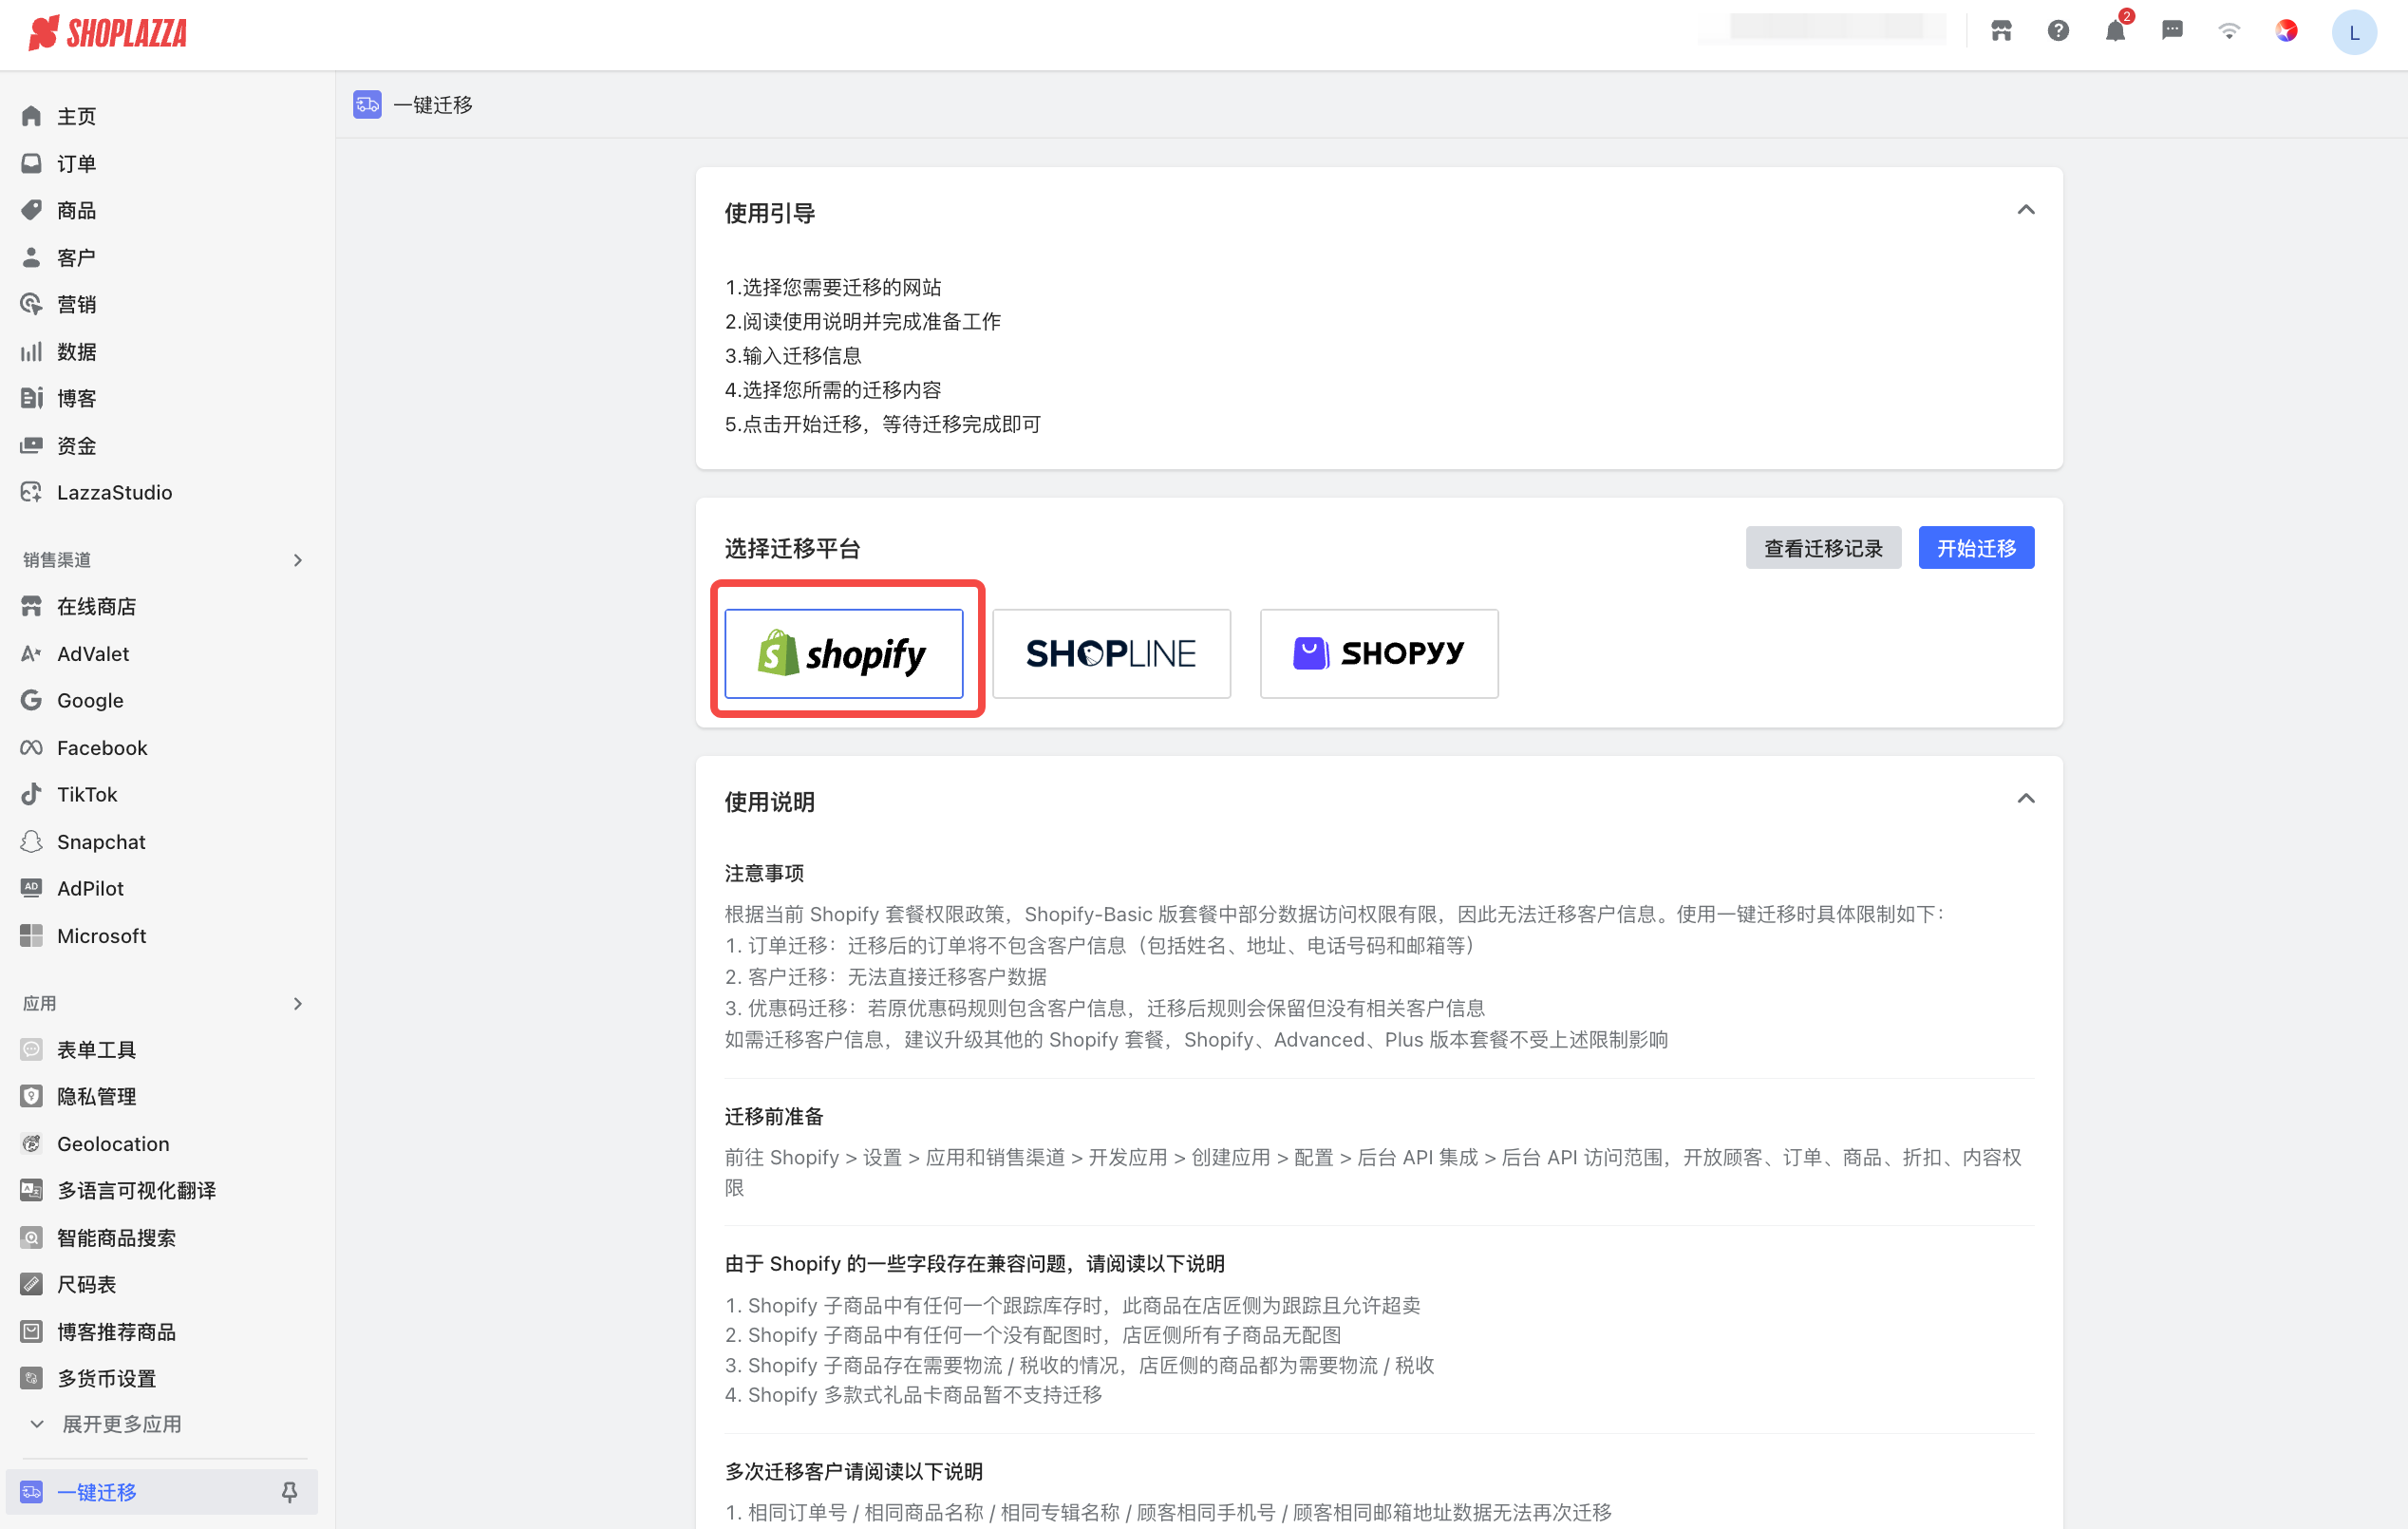Click step 3.输入迁移信息 text
The height and width of the screenshot is (1529, 2408).
793,355
